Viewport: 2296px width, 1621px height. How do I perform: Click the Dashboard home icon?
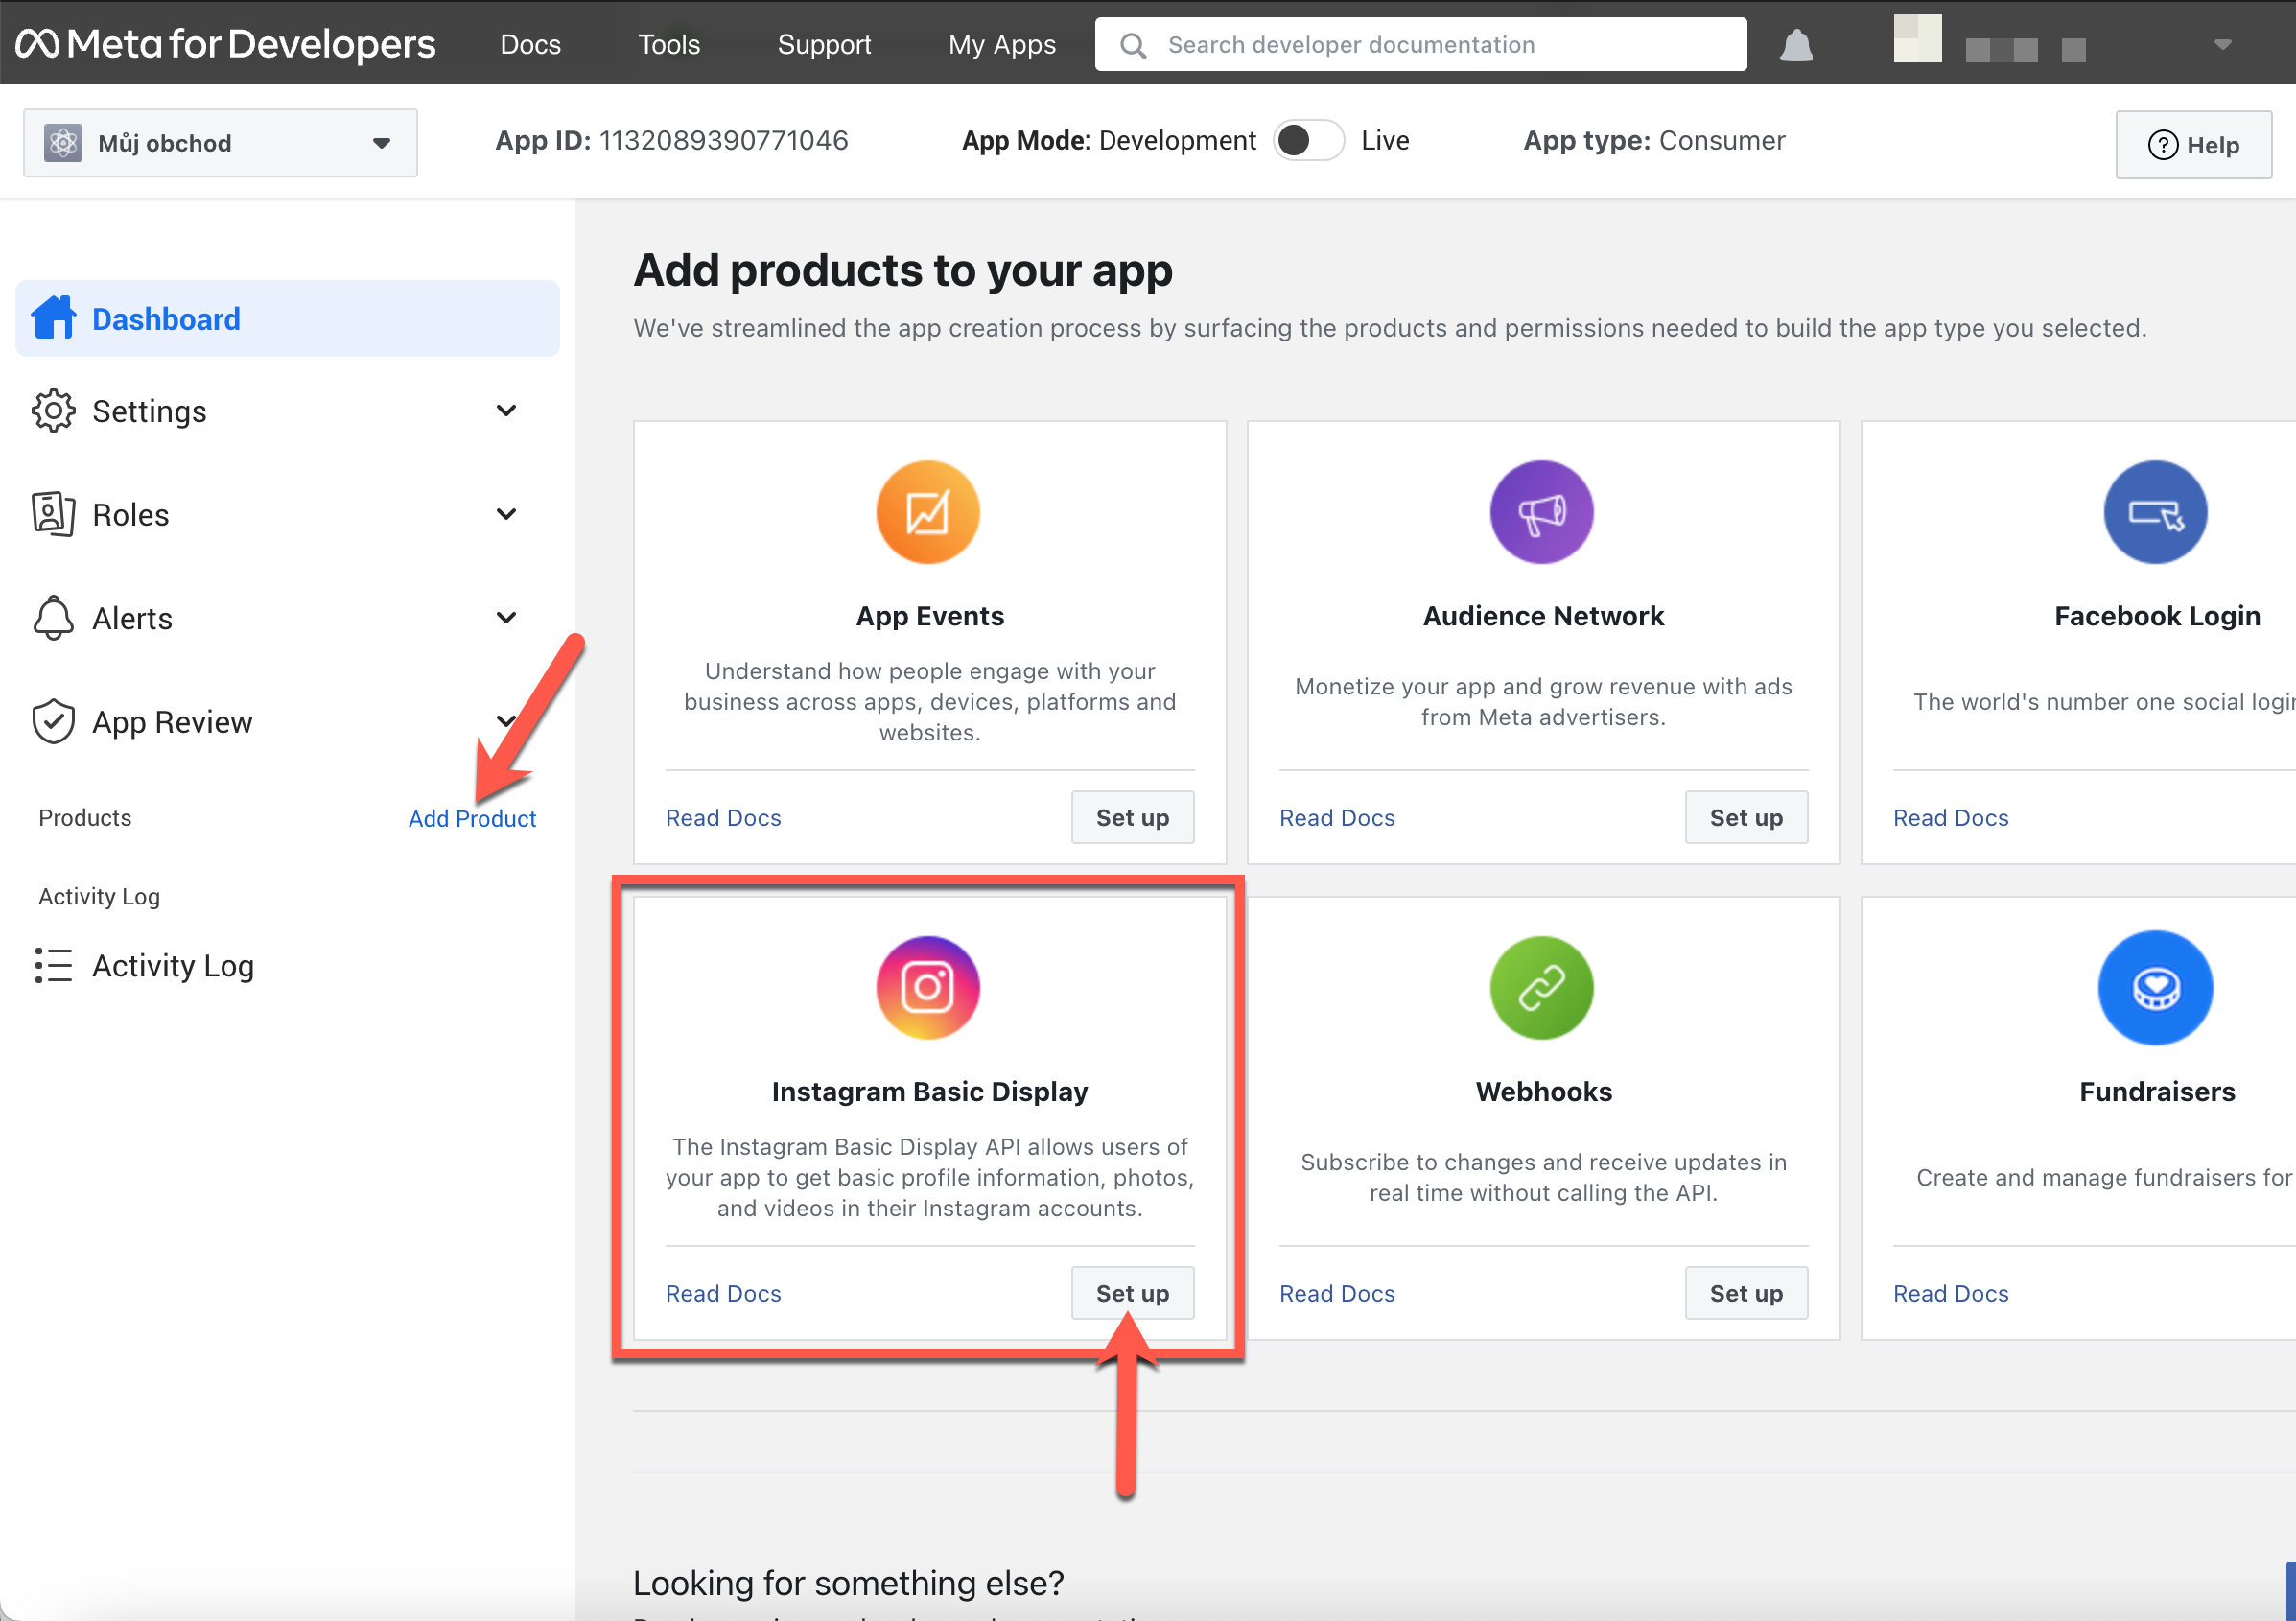(54, 317)
